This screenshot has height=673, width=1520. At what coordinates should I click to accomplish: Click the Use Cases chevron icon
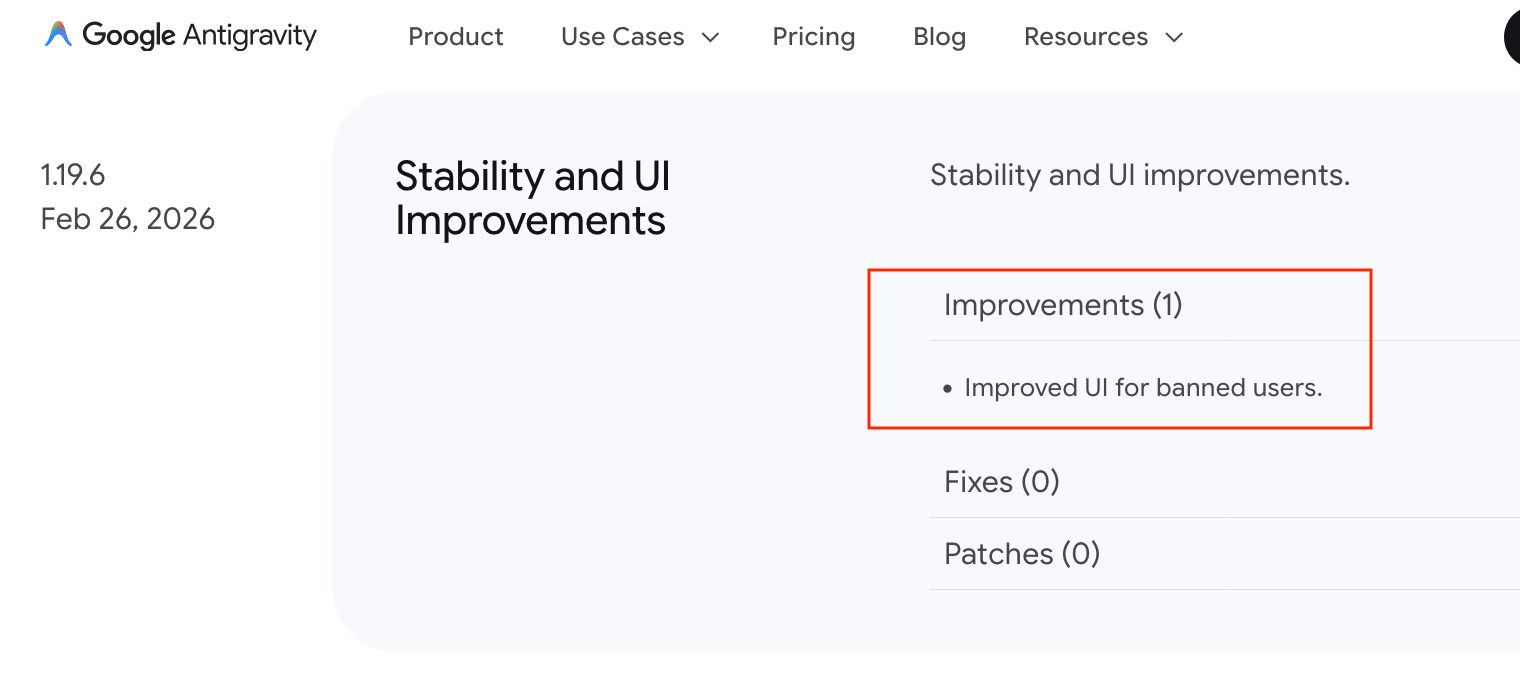pyautogui.click(x=710, y=38)
